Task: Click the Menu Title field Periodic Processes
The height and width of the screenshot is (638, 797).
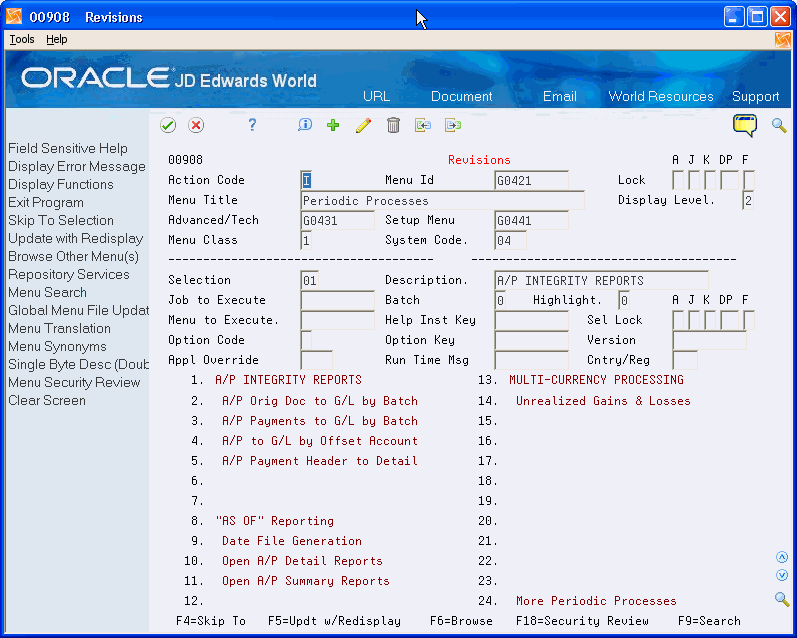Action: click(442, 200)
